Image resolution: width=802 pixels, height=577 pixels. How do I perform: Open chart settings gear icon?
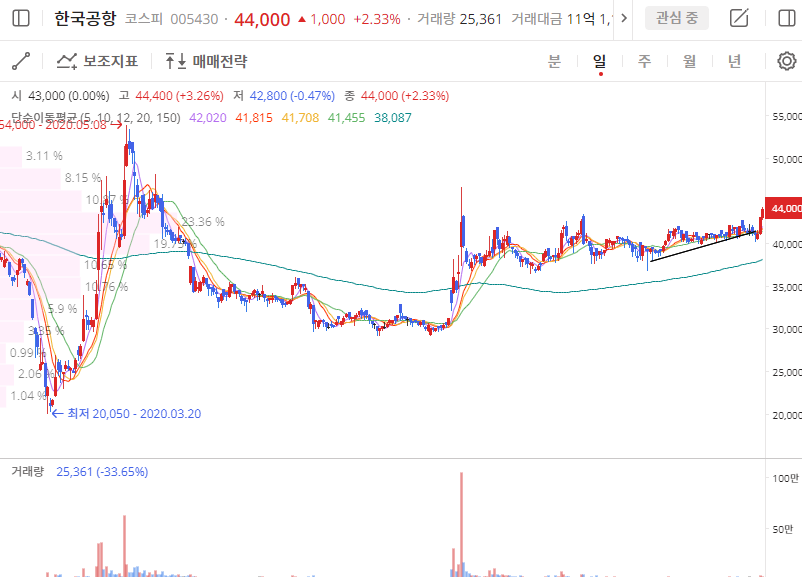tap(787, 61)
